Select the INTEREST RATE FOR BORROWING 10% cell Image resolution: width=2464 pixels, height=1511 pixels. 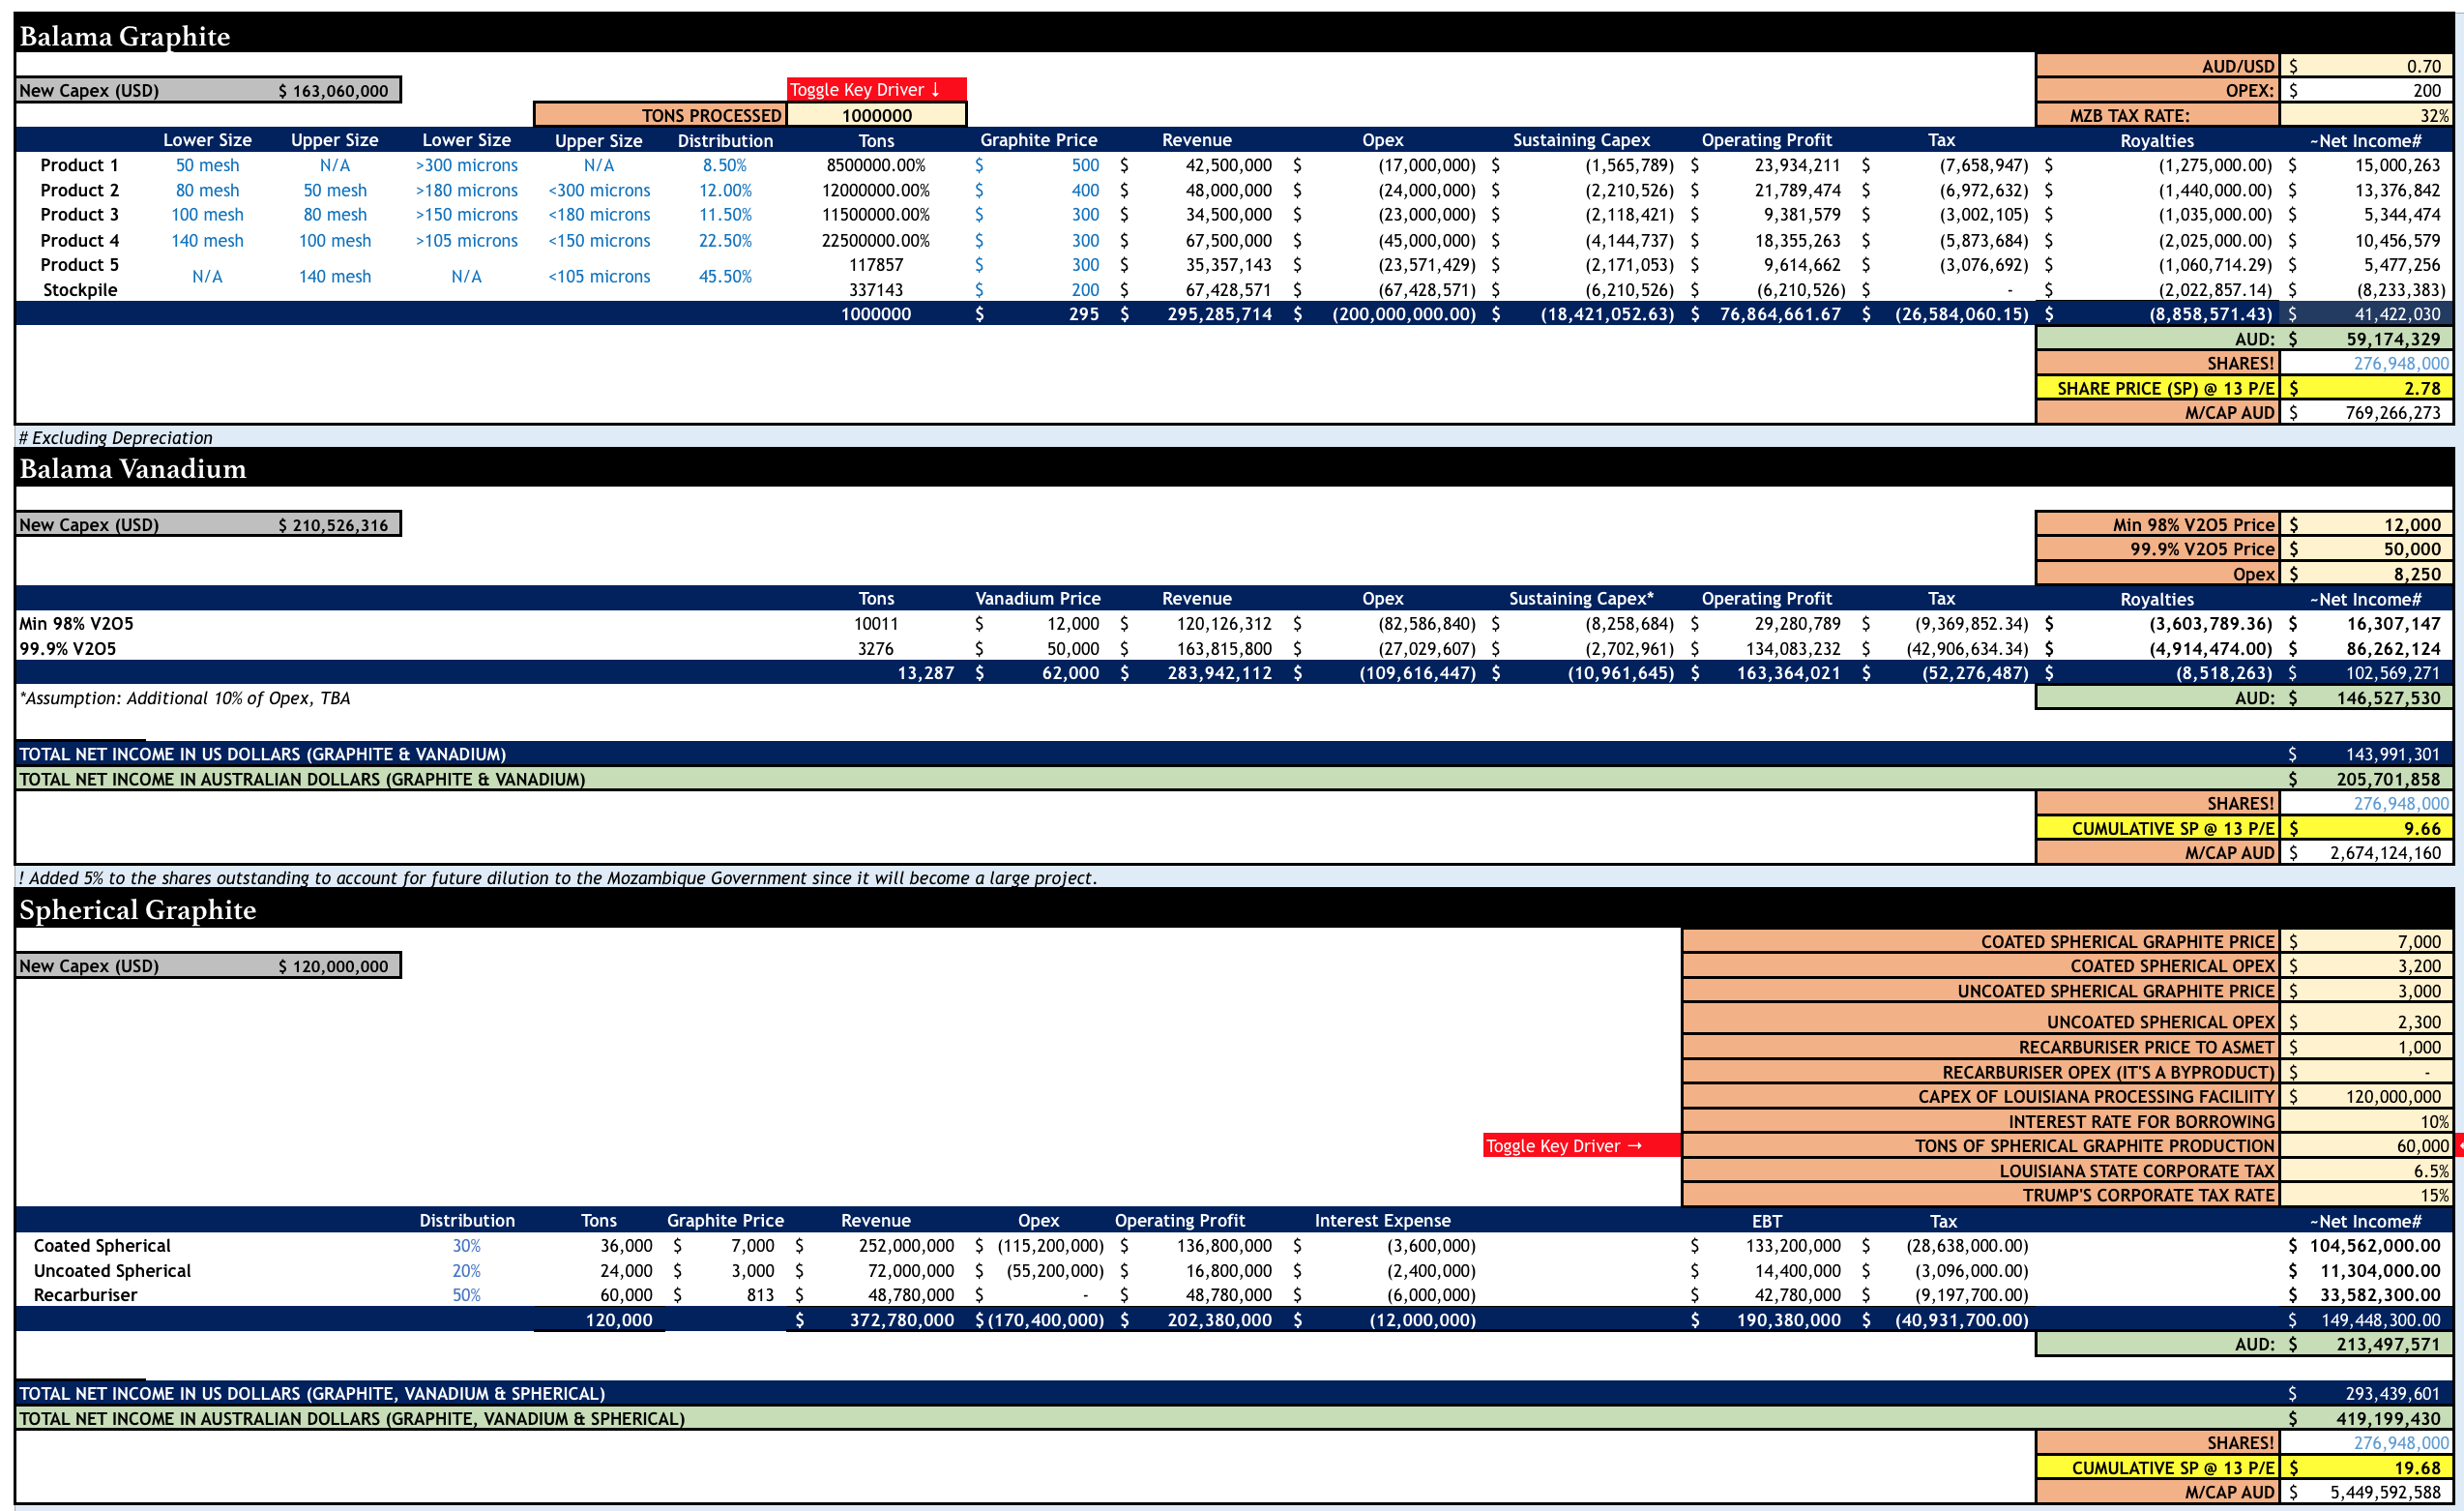coord(2366,1121)
